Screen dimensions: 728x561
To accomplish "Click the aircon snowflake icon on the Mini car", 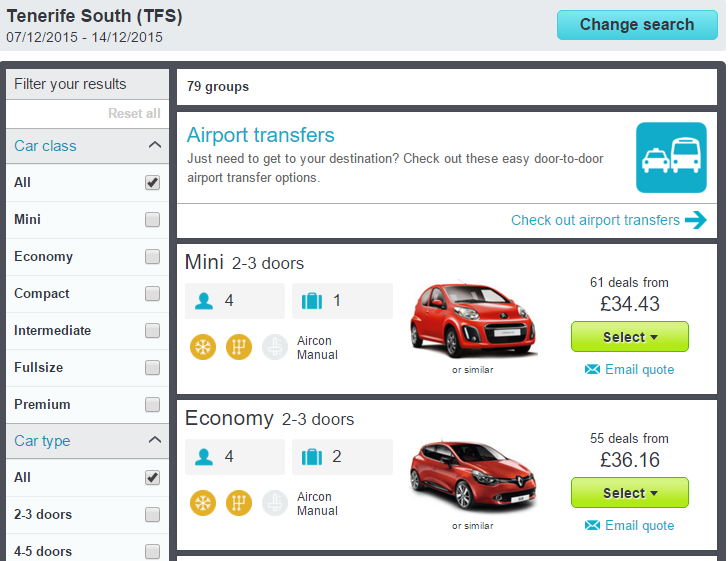I will (x=202, y=347).
